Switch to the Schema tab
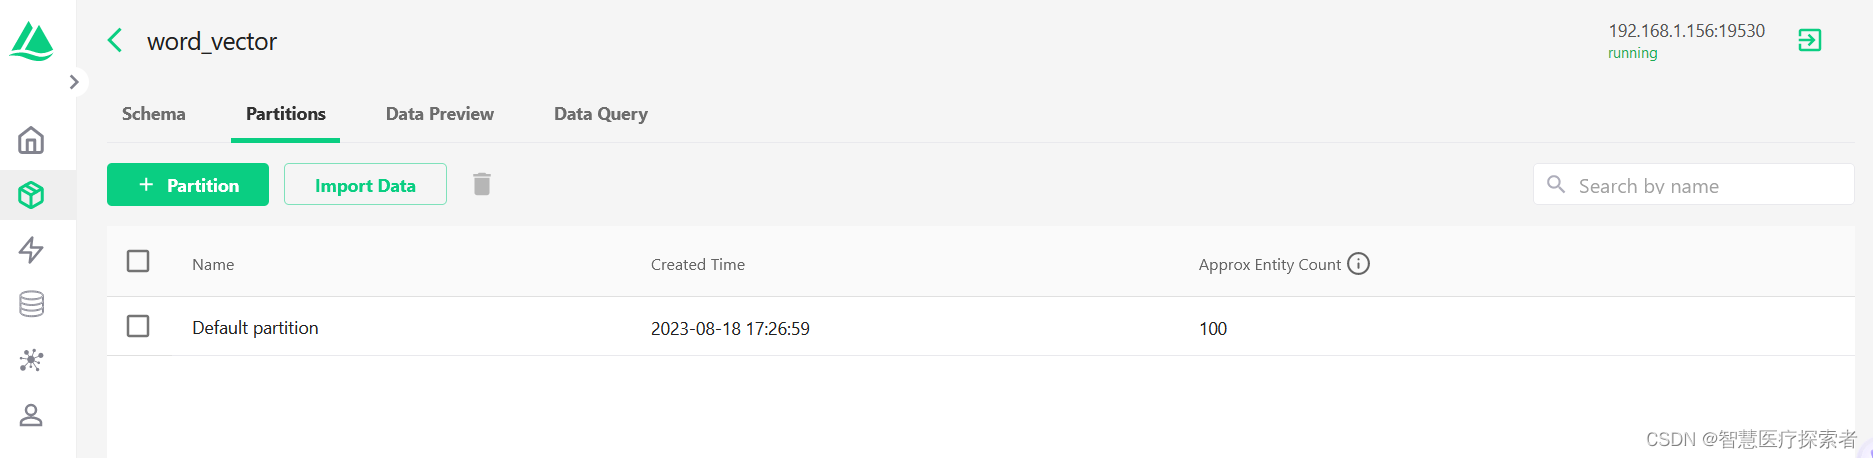 pyautogui.click(x=154, y=114)
